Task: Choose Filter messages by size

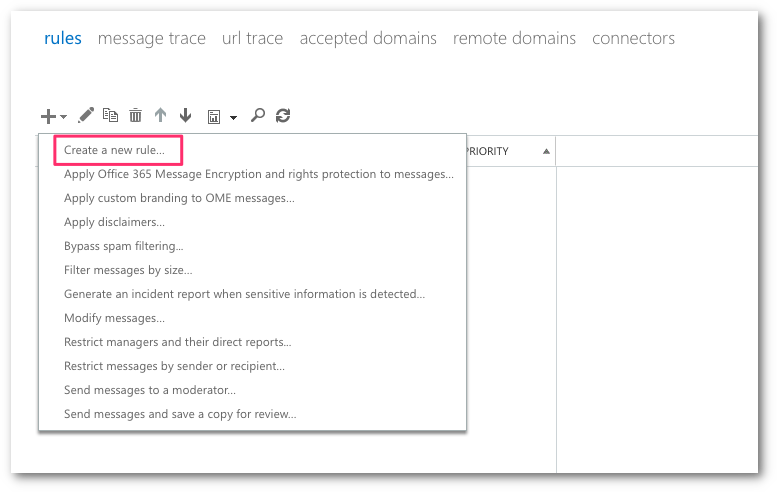Action: pos(128,270)
